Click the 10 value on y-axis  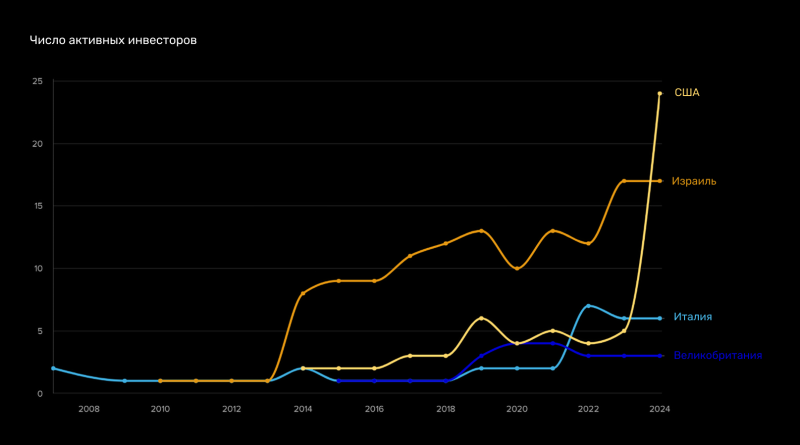click(x=37, y=268)
